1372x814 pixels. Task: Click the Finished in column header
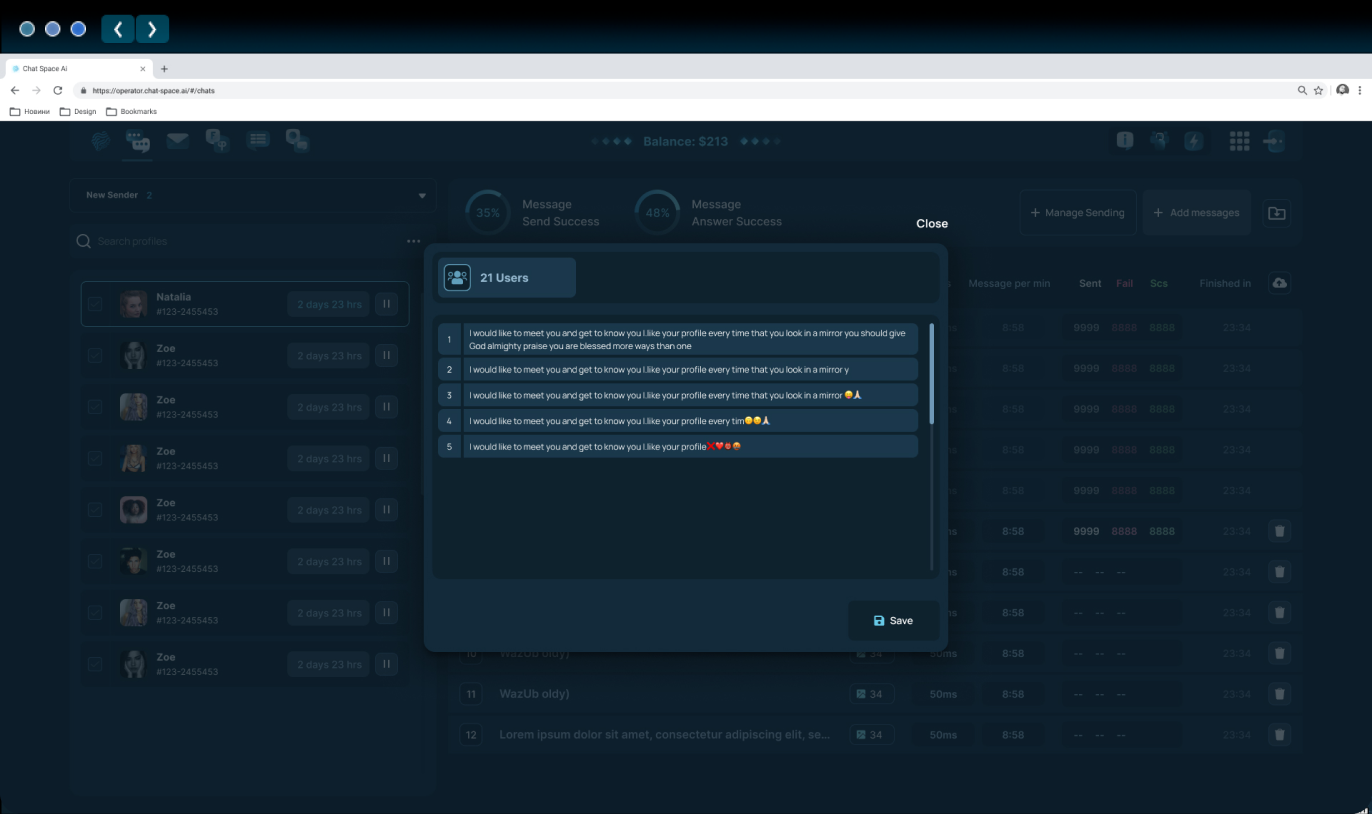coord(1225,283)
